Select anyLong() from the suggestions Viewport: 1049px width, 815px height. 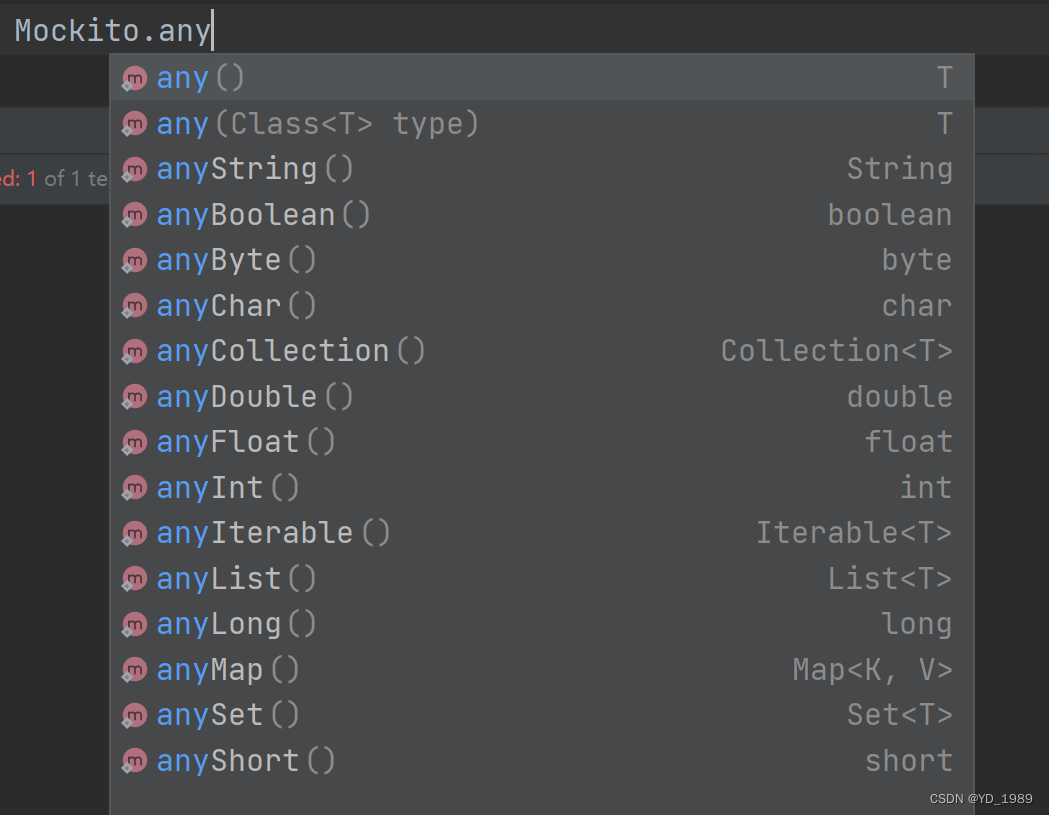point(236,624)
